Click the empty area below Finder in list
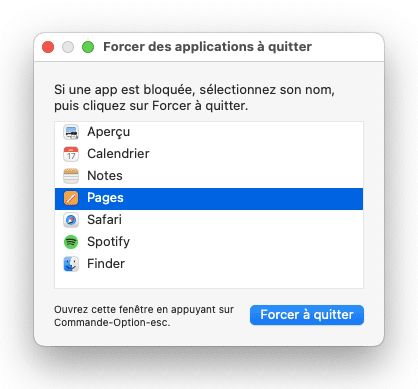 coord(209,281)
